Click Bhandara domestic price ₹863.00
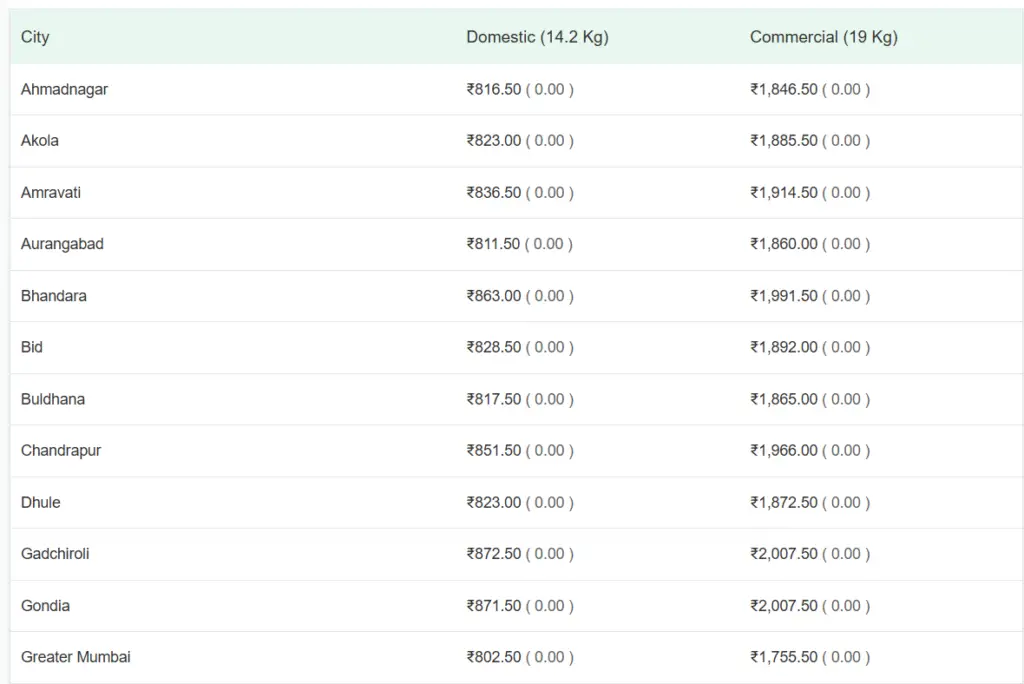 pos(494,296)
